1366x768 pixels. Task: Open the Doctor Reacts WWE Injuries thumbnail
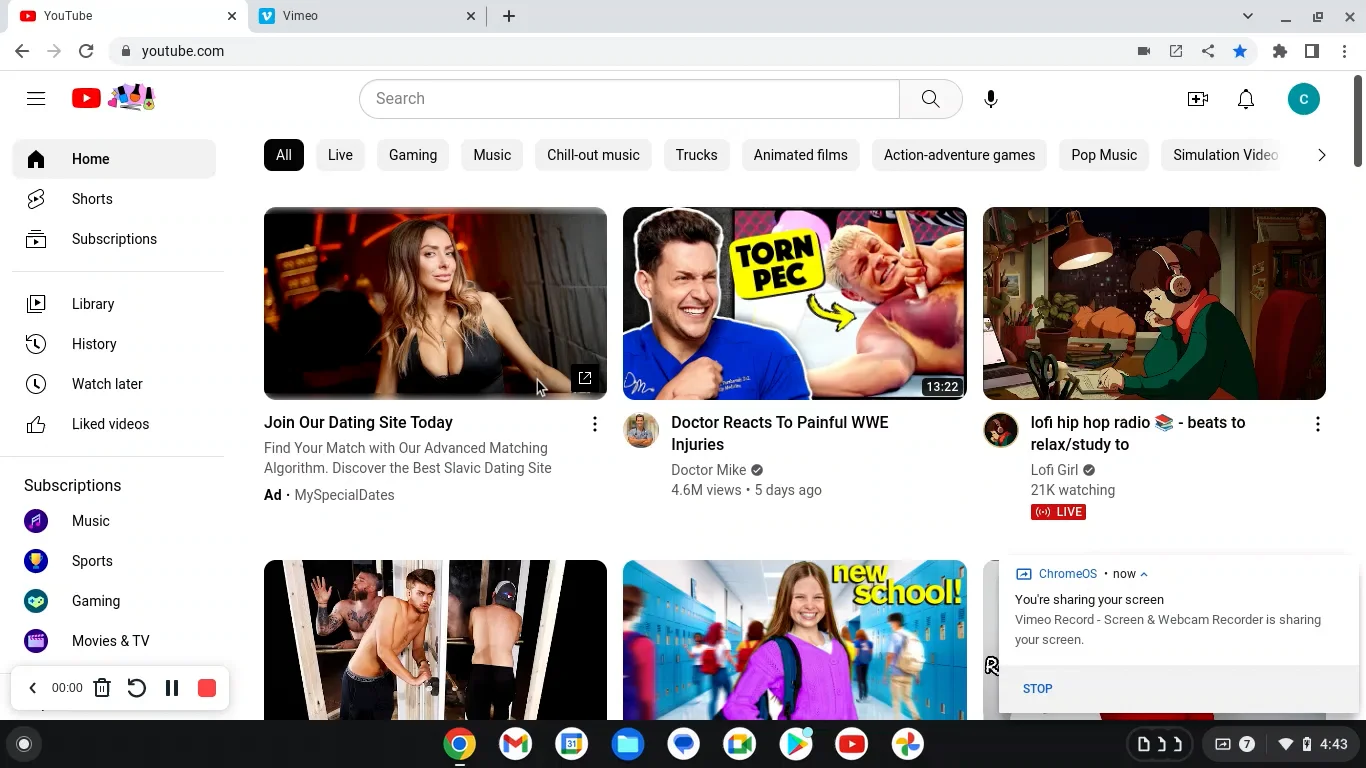point(794,303)
